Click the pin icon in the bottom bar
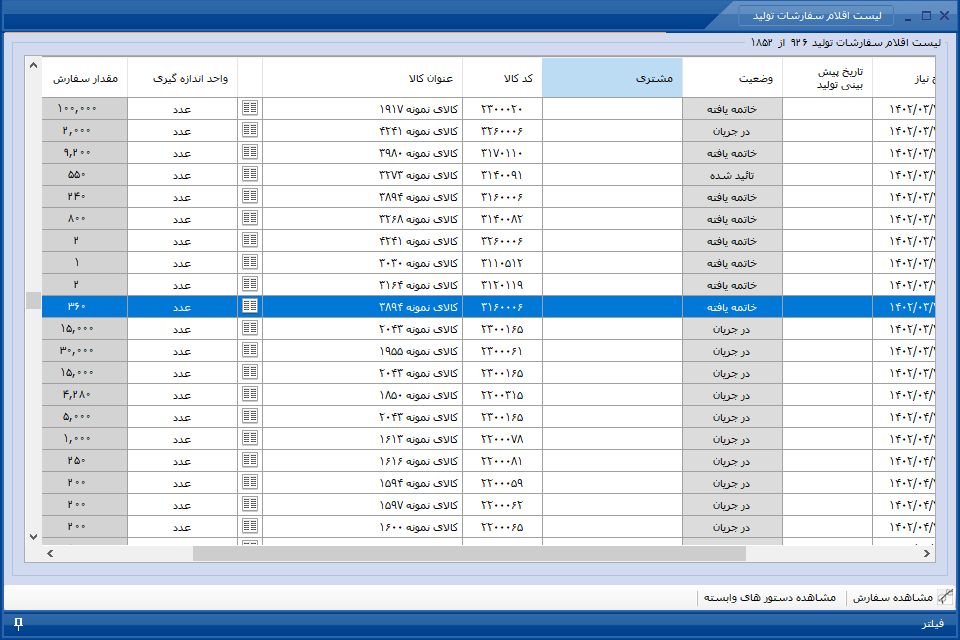The width and height of the screenshot is (960, 640). tap(18, 623)
